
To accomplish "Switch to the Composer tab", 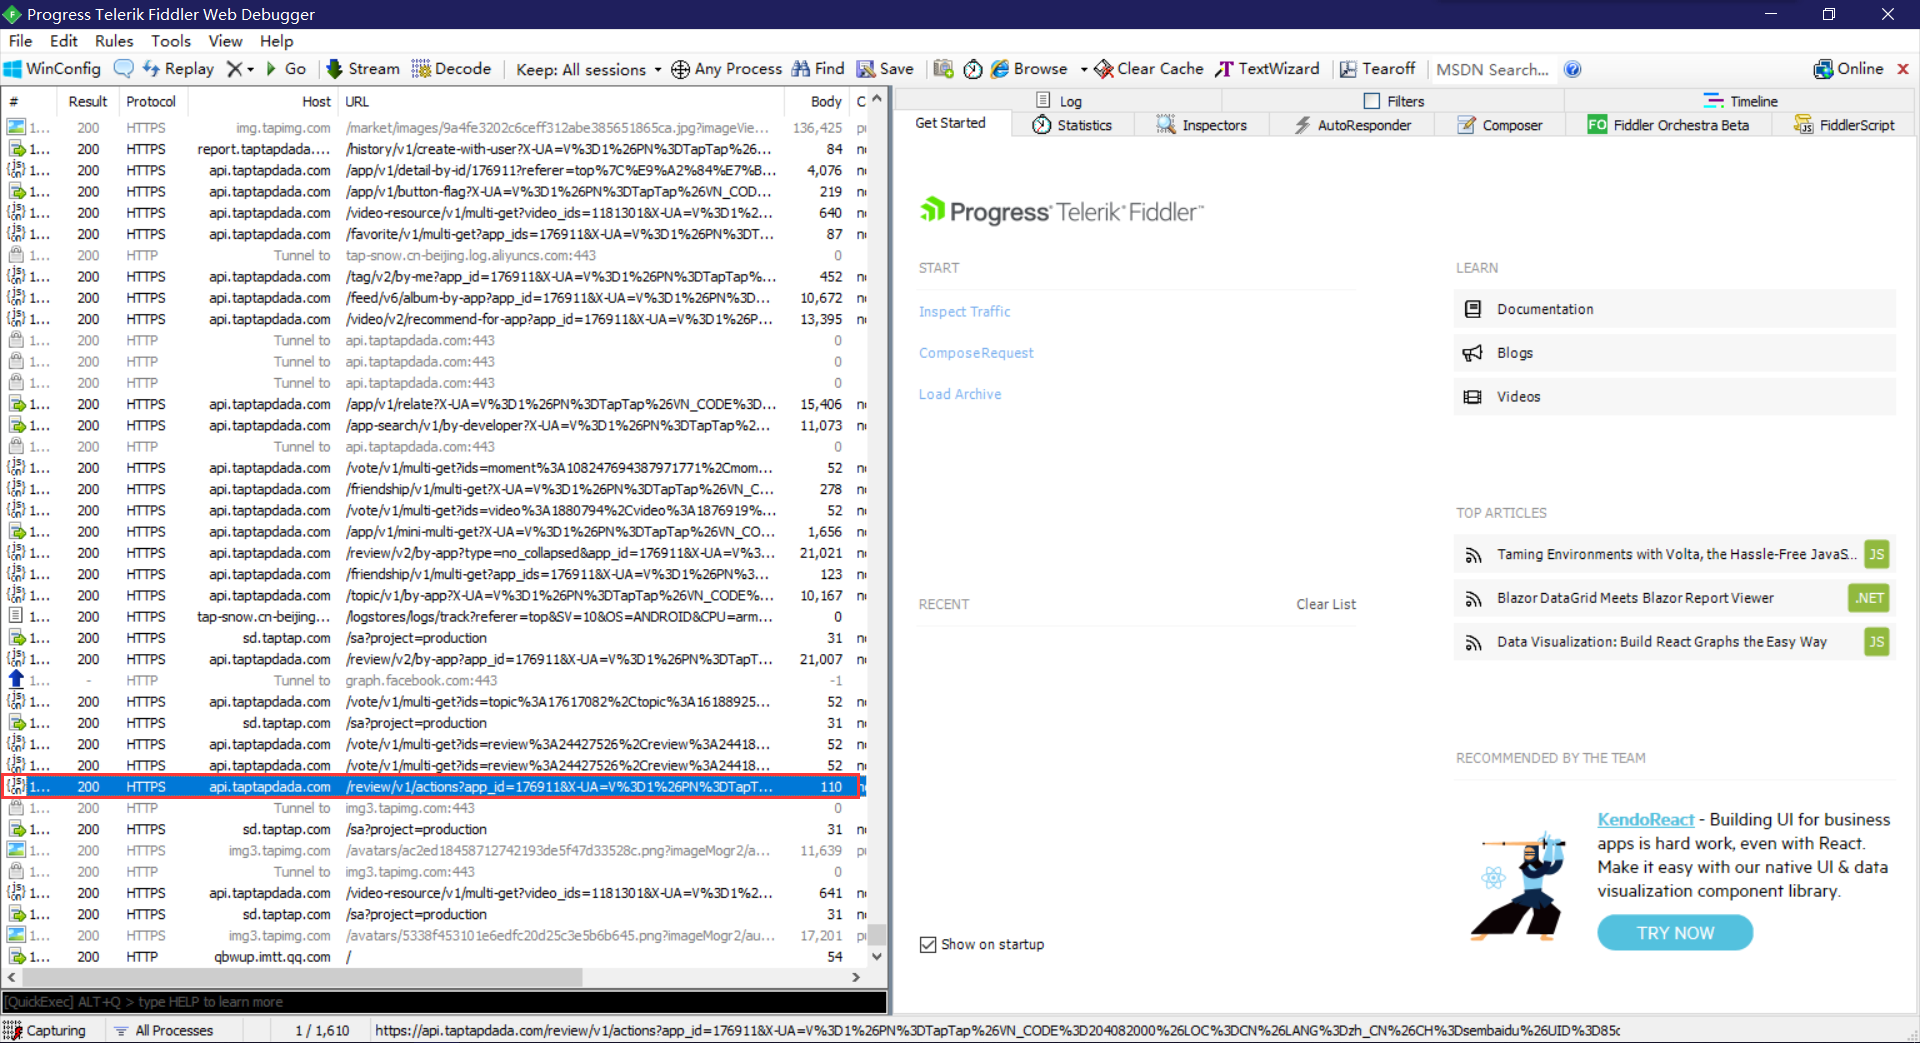I will click(1499, 125).
